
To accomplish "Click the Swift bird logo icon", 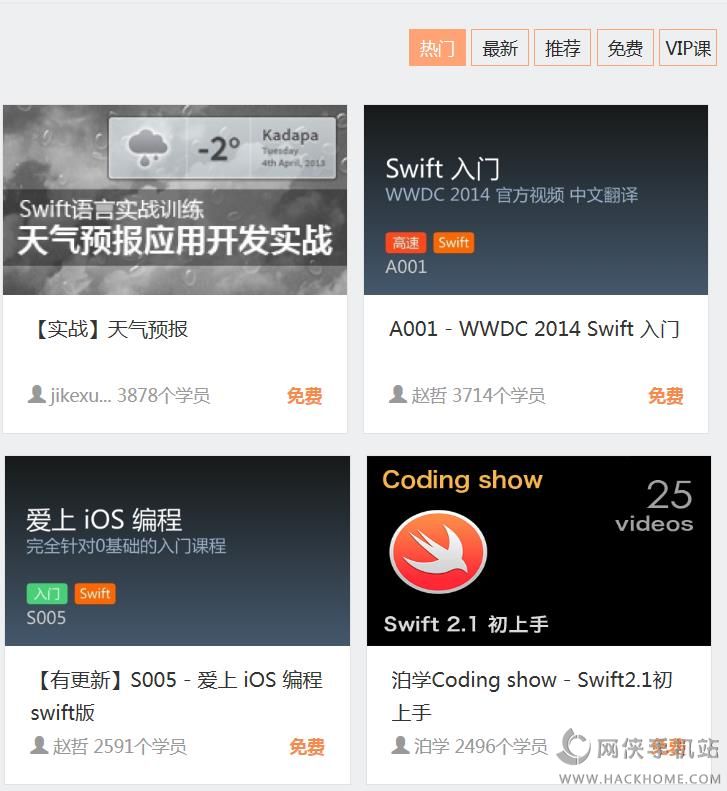I will (x=438, y=552).
